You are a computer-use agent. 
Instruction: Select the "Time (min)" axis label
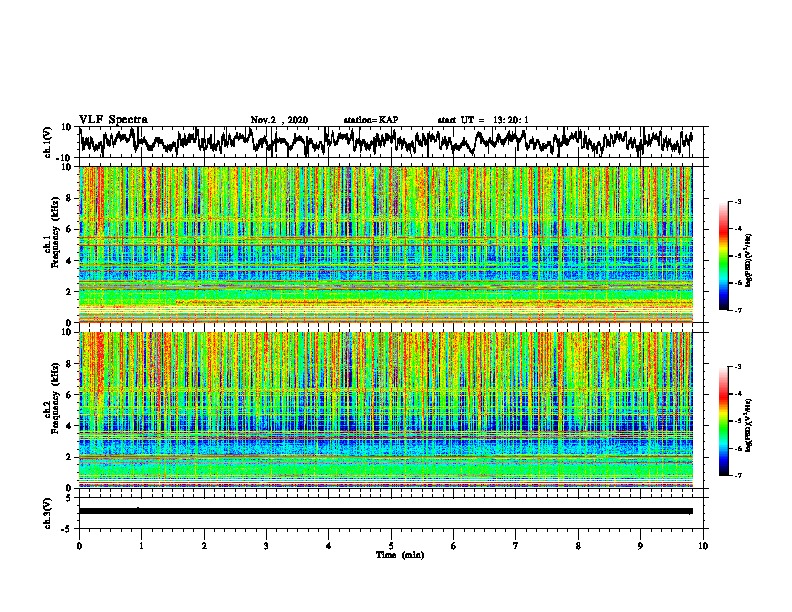coord(400,555)
